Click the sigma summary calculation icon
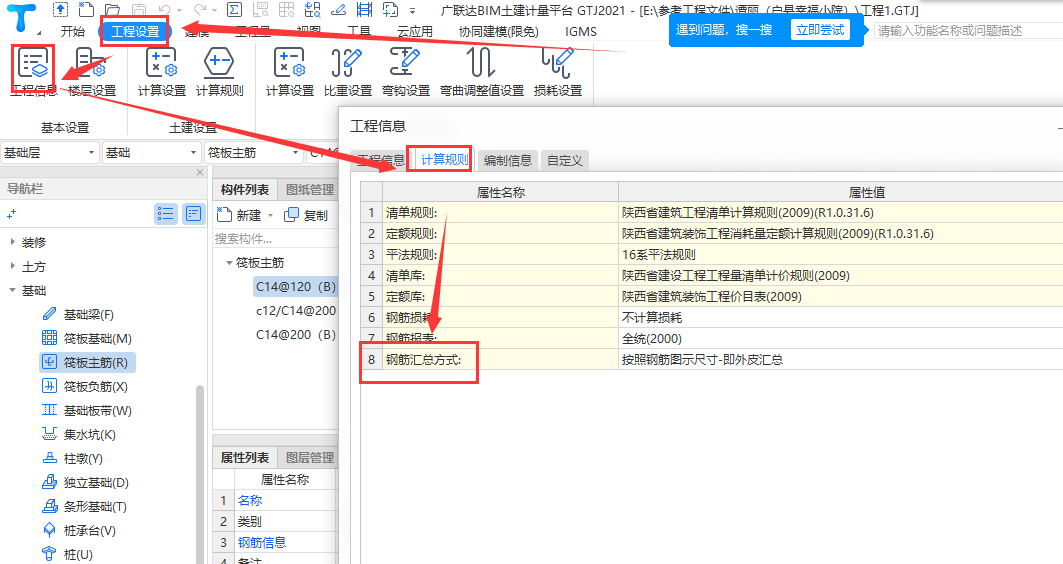Viewport: 1063px width, 564px height. tap(235, 9)
